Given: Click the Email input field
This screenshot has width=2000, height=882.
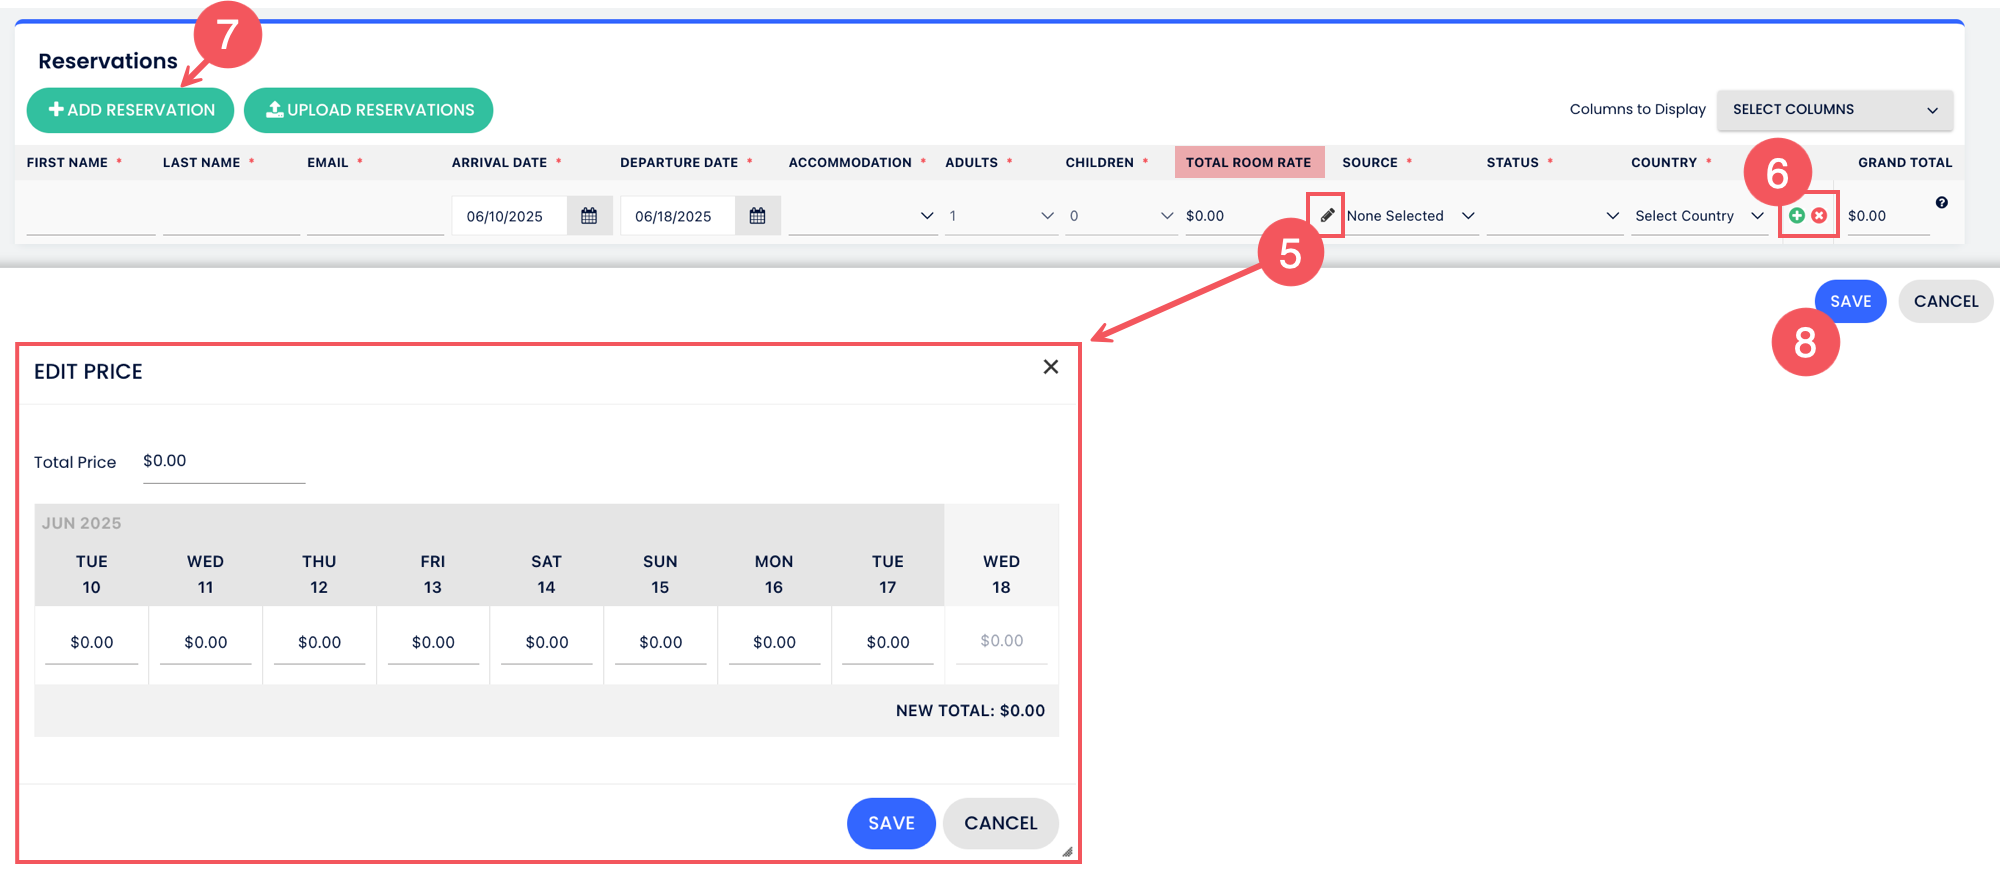Looking at the screenshot, I should [x=375, y=216].
